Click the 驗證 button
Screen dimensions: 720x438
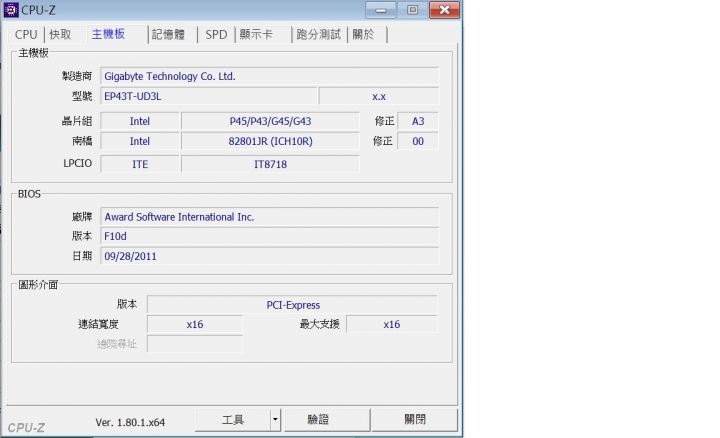[327, 420]
